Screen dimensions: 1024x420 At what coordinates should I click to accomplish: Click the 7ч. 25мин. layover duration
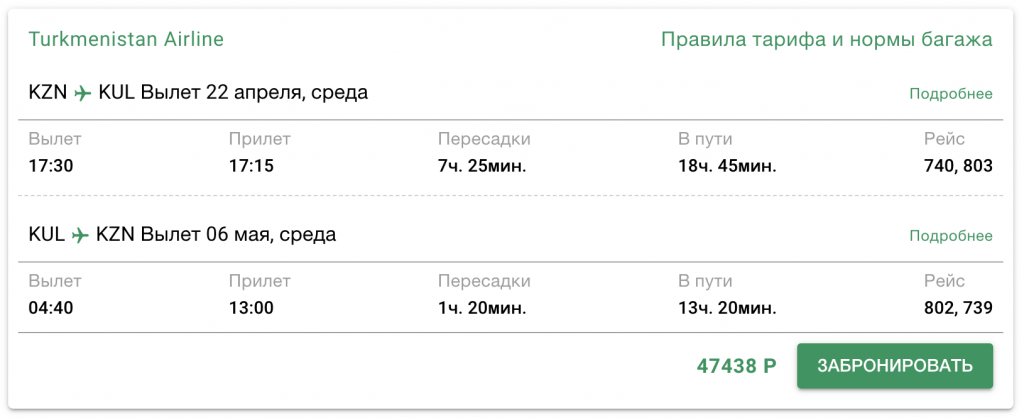click(x=482, y=165)
